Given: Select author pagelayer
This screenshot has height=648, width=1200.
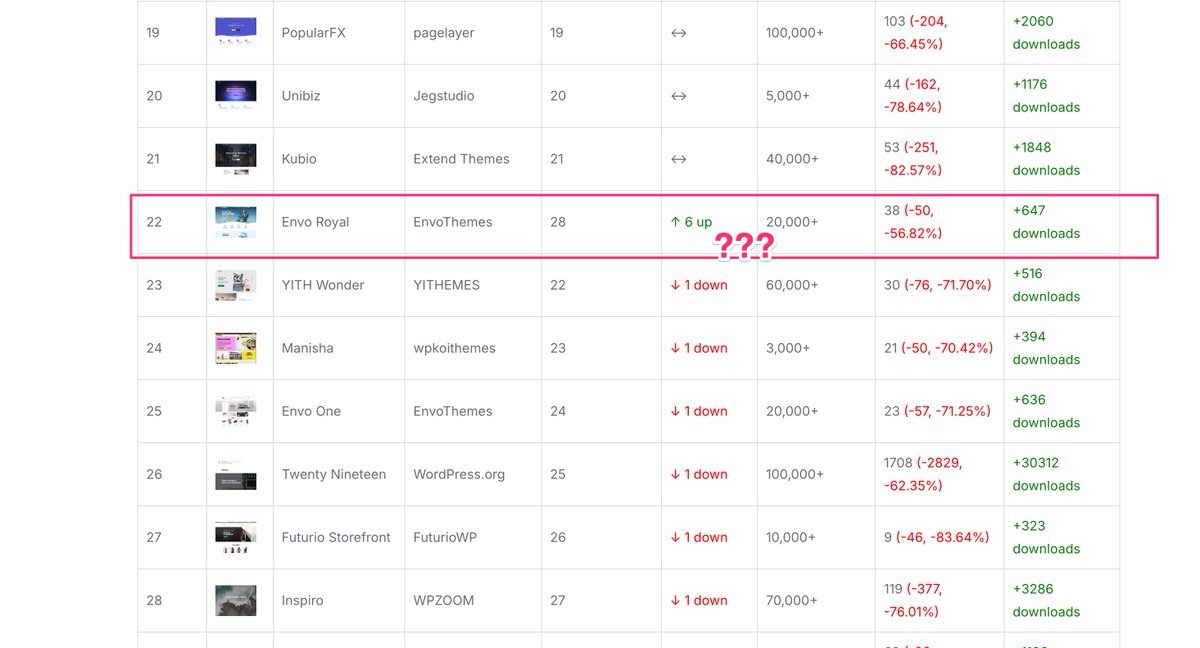Looking at the screenshot, I should (x=443, y=33).
